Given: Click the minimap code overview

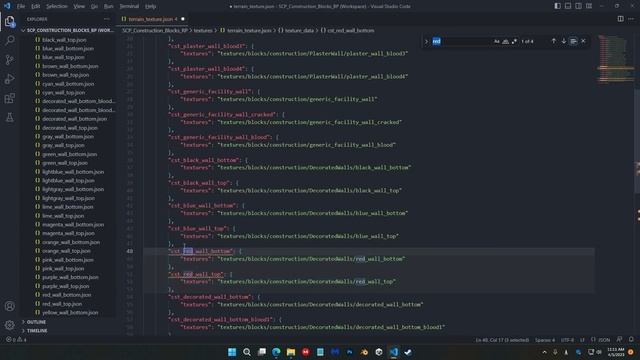Looking at the screenshot, I should [x=616, y=60].
